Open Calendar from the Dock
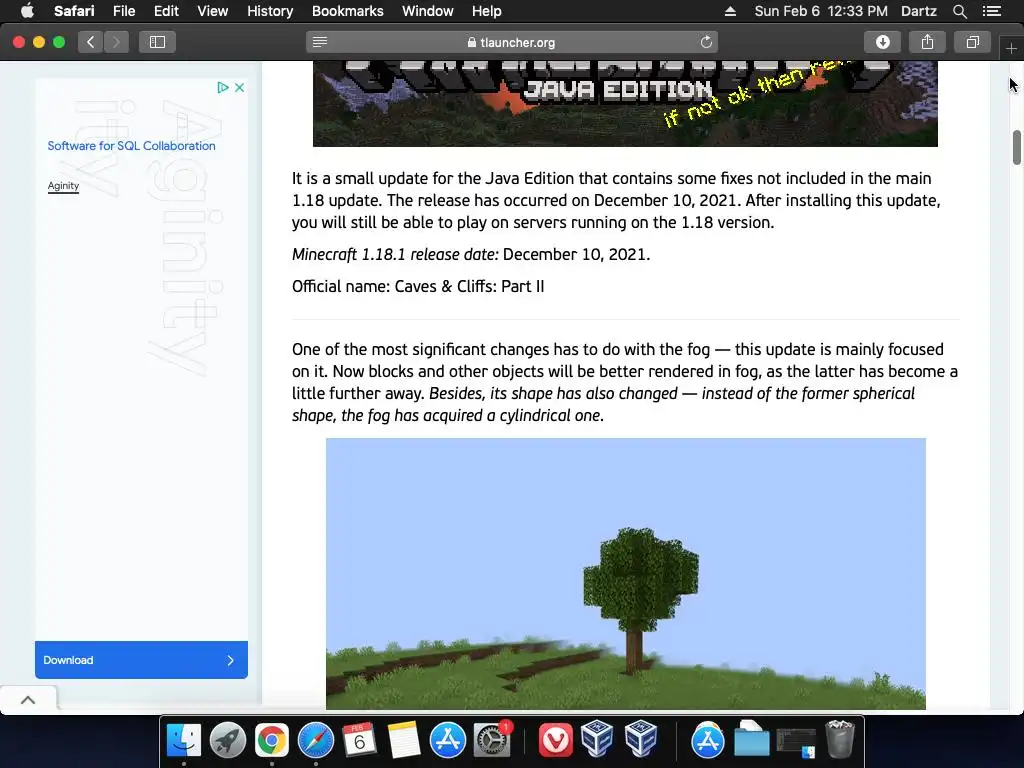Screen dimensions: 1024x768 (x=359, y=741)
